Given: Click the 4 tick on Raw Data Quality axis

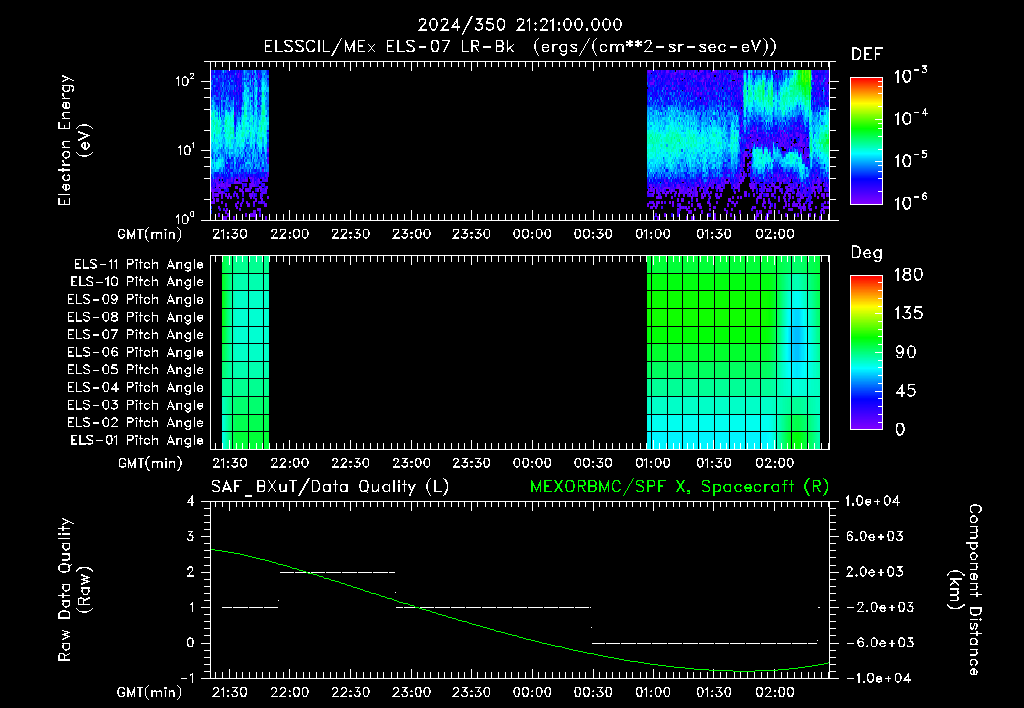Looking at the screenshot, I should (190, 501).
